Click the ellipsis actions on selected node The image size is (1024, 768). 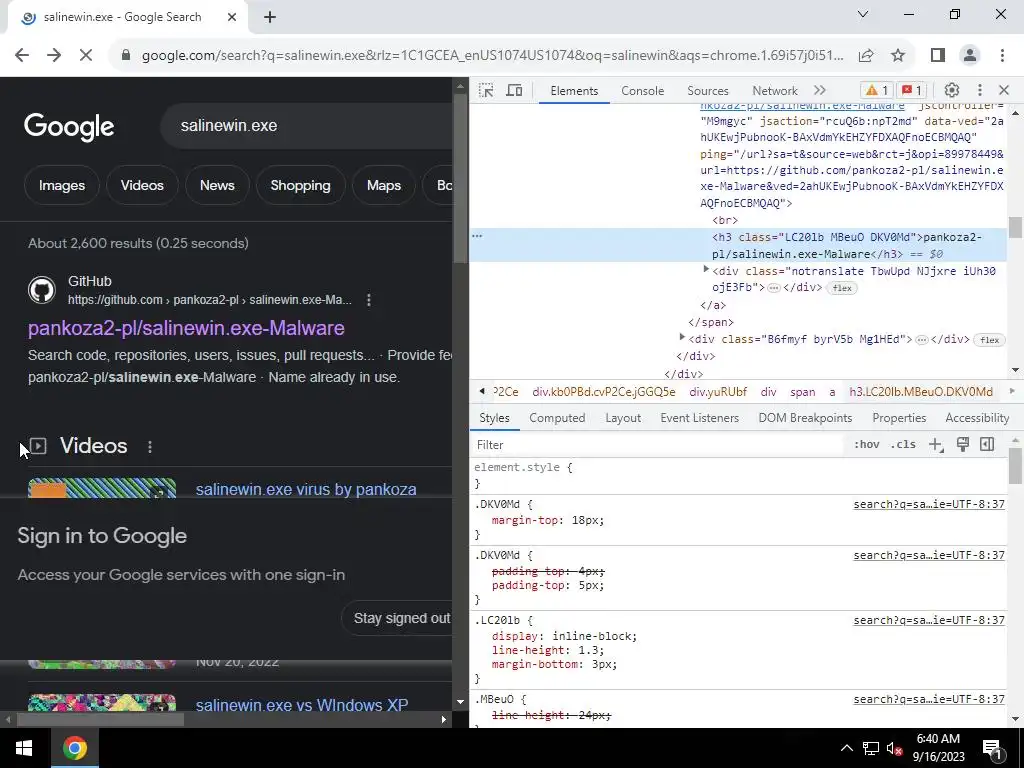tap(477, 236)
